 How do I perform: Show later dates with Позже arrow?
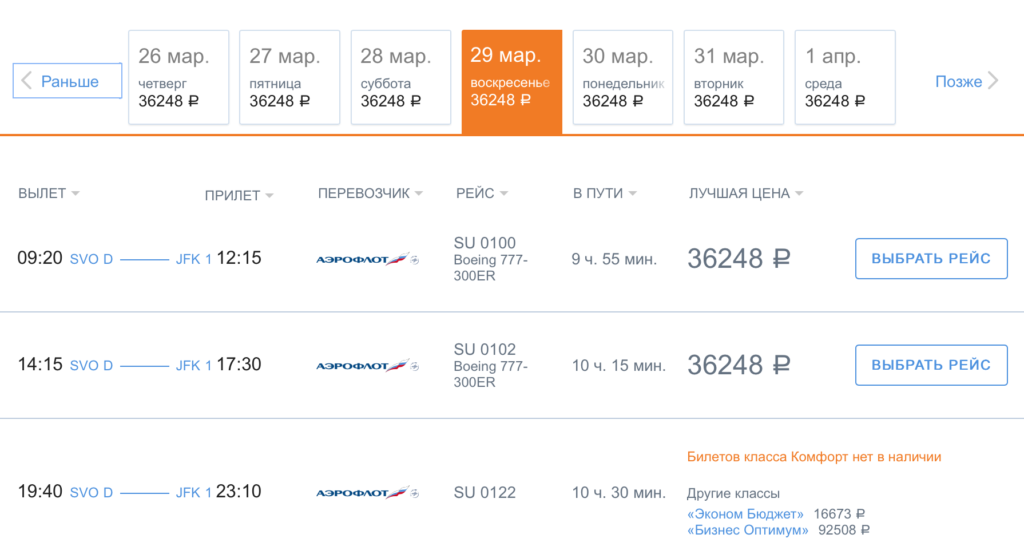(x=967, y=81)
